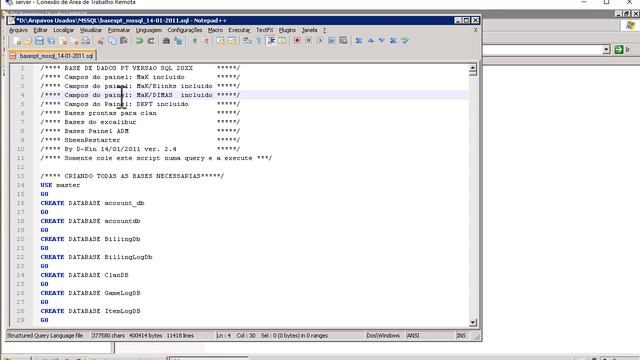The image size is (640, 360).
Task: Zoom in on the editor text
Action: click(194, 41)
